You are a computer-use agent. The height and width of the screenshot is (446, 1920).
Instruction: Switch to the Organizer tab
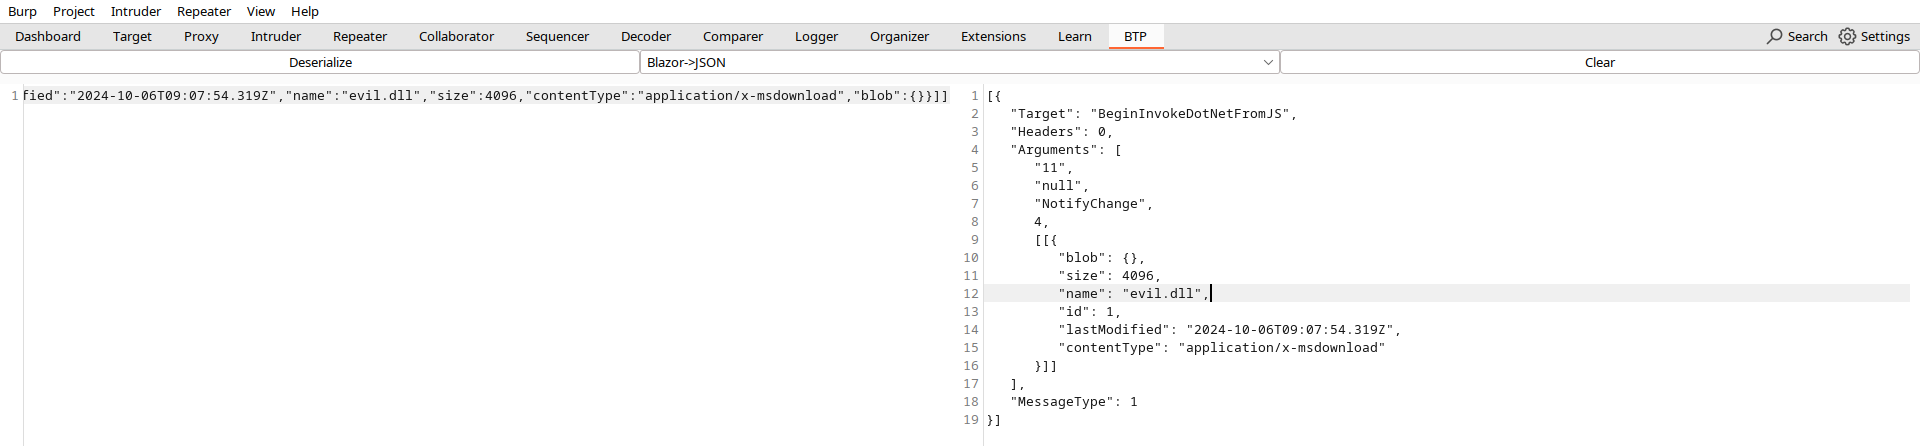899,36
